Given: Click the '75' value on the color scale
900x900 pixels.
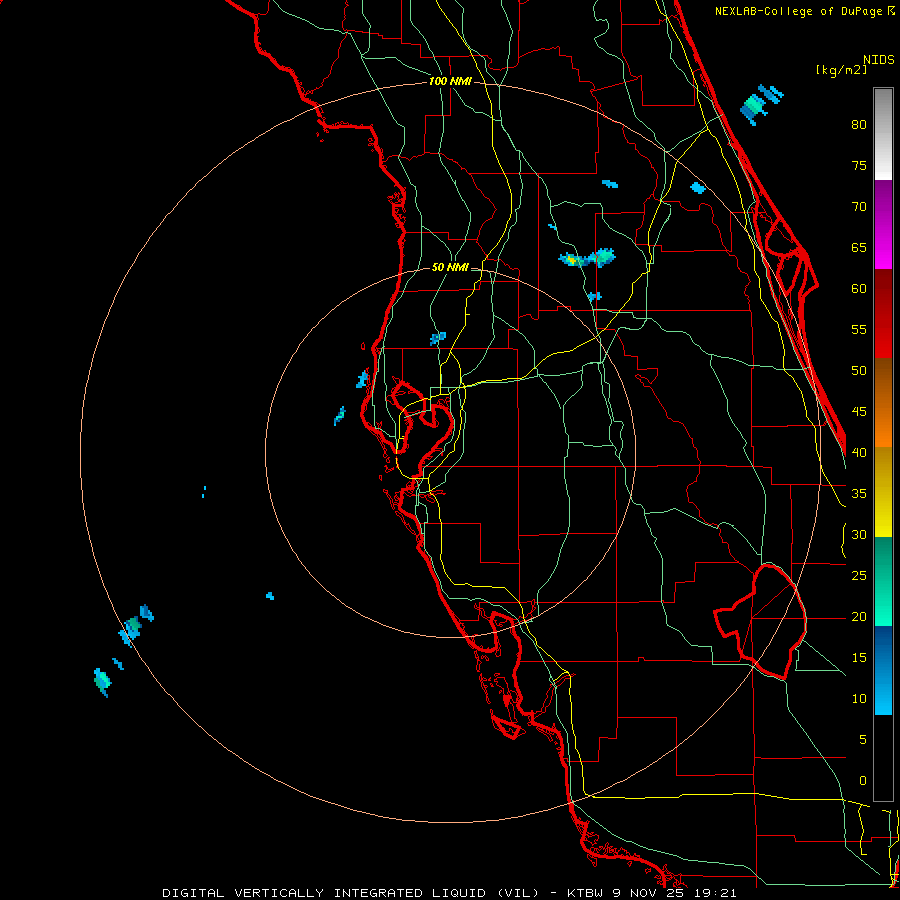Looking at the screenshot, I should [859, 166].
